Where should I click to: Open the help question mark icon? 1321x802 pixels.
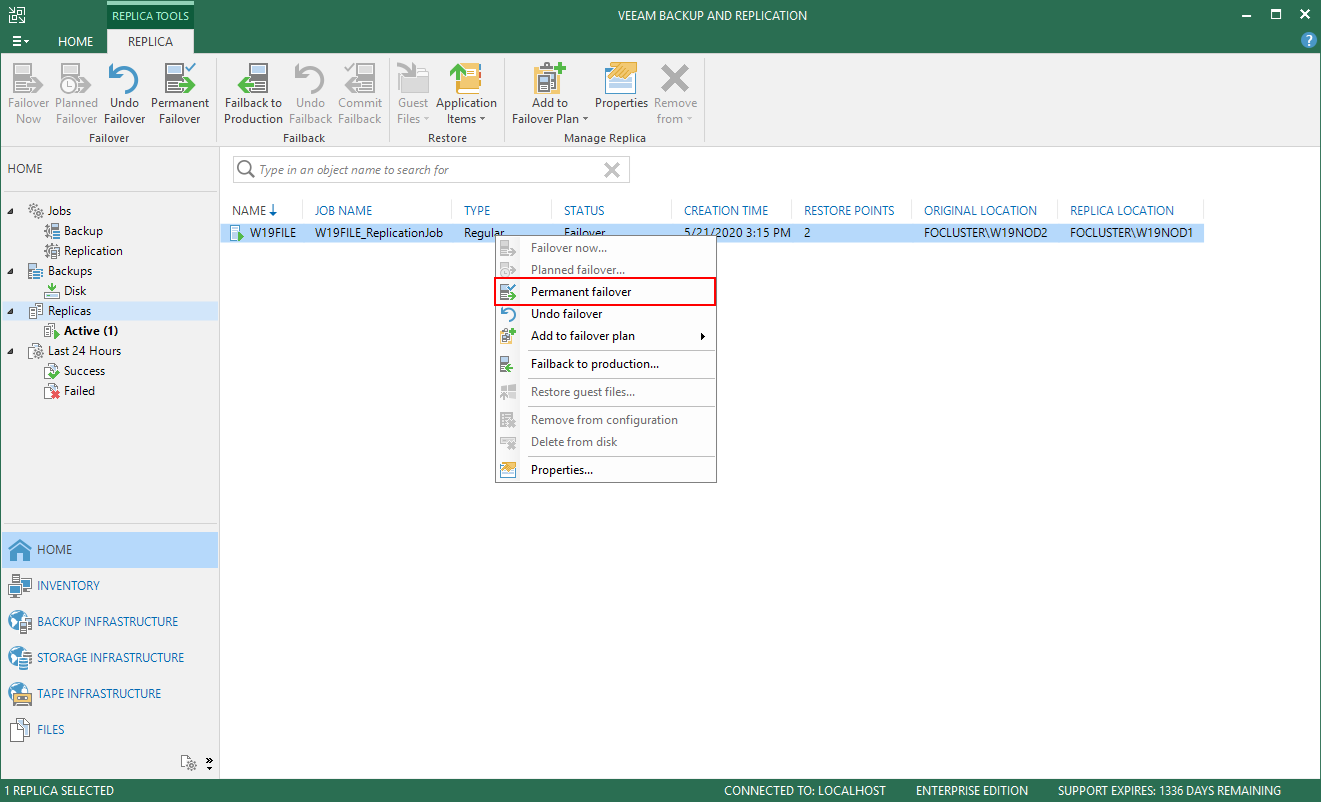tap(1308, 41)
